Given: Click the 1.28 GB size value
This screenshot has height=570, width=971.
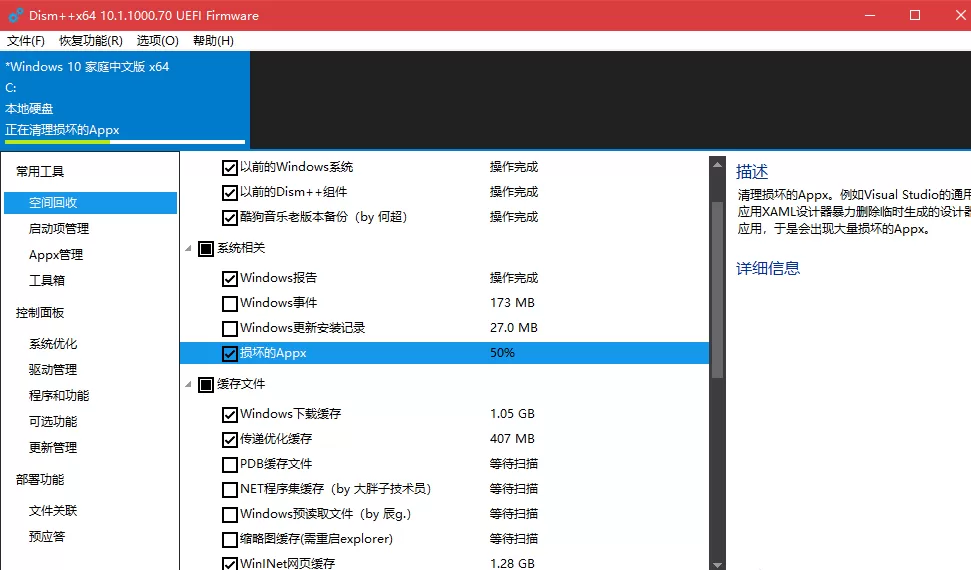Looking at the screenshot, I should click(512, 563).
